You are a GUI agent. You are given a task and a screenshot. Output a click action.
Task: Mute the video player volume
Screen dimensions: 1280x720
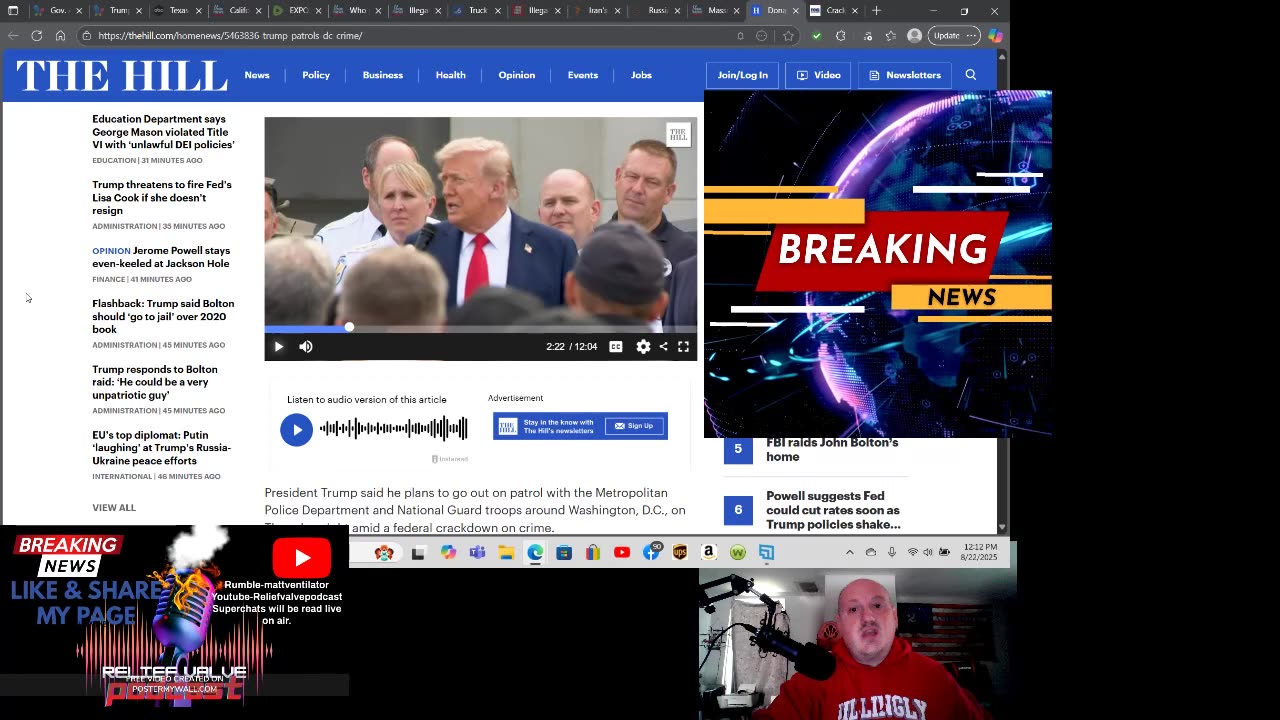pos(306,347)
